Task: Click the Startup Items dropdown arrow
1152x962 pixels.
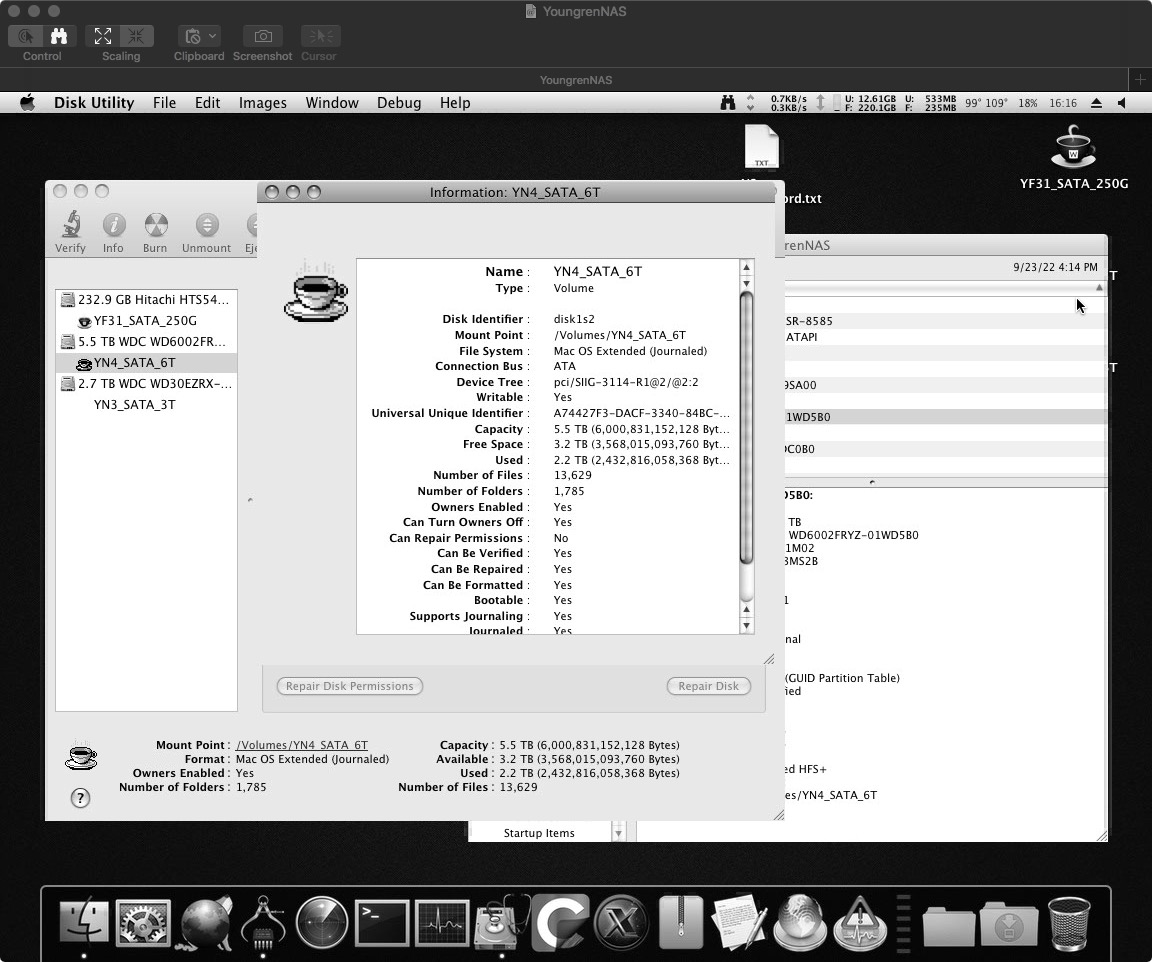Action: [x=618, y=833]
